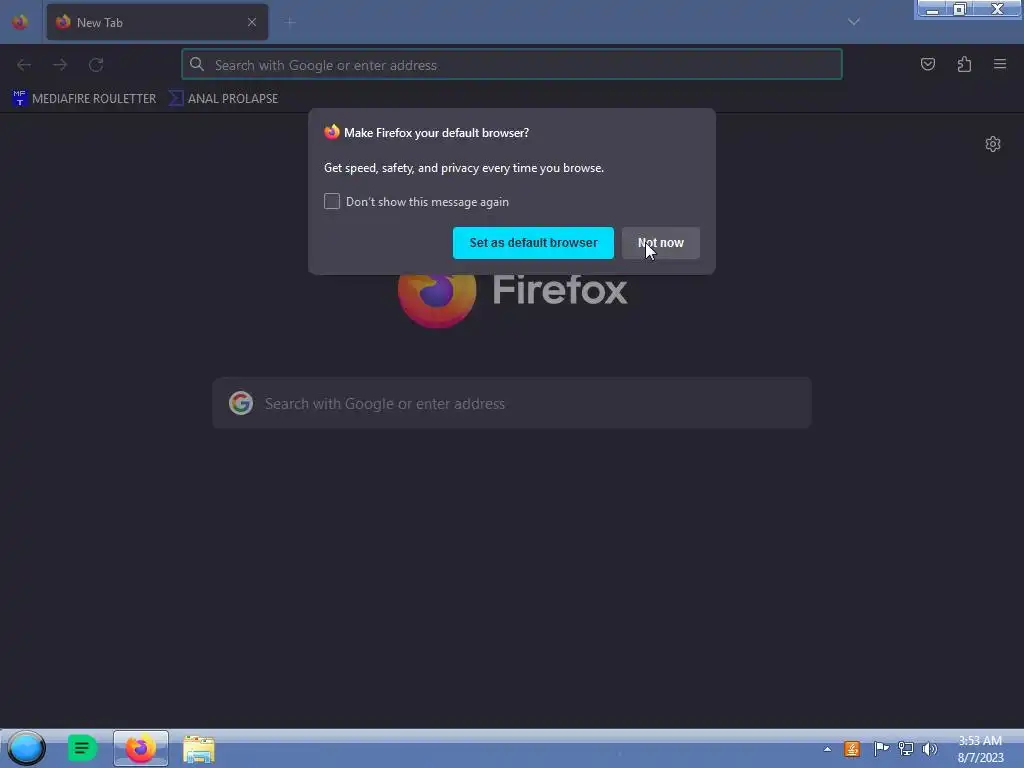Click the volume speaker tray icon
The height and width of the screenshot is (768, 1024).
click(x=929, y=749)
